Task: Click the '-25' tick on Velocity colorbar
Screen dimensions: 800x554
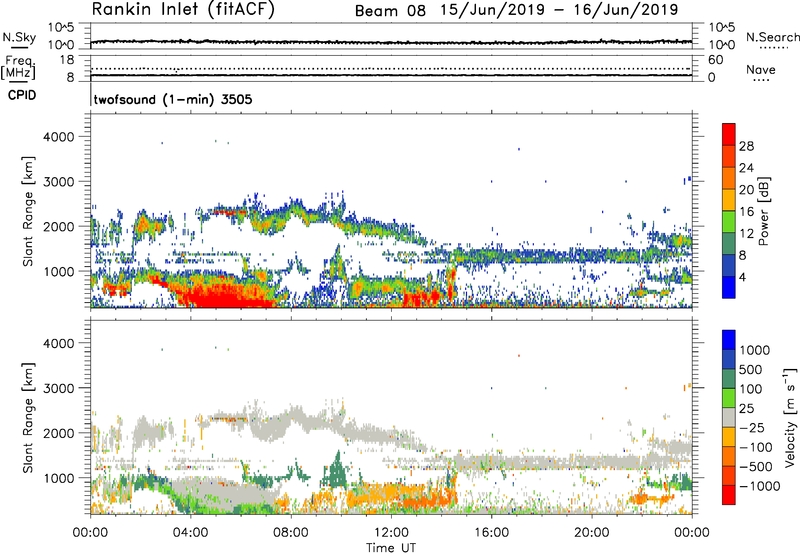Action: click(x=752, y=427)
